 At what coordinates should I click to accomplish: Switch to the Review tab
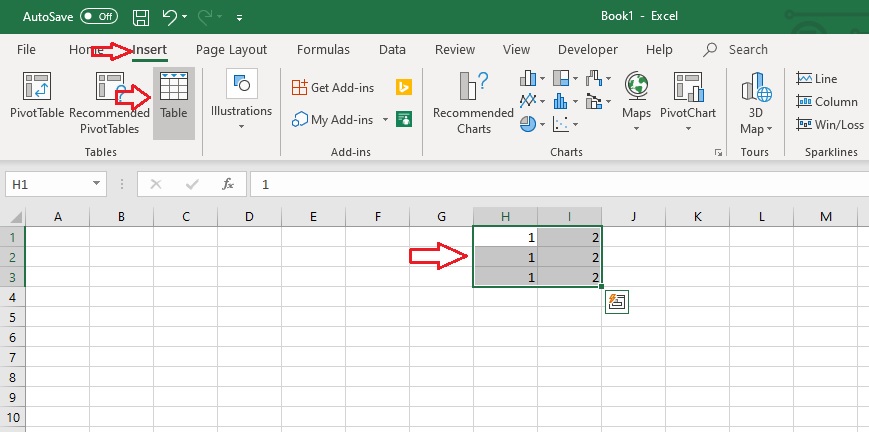point(454,49)
